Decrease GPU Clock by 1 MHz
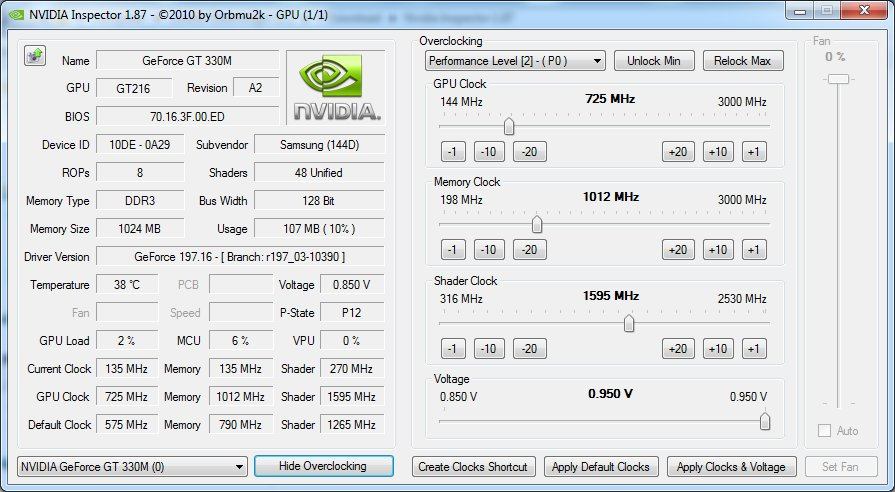The image size is (895, 492). [453, 152]
